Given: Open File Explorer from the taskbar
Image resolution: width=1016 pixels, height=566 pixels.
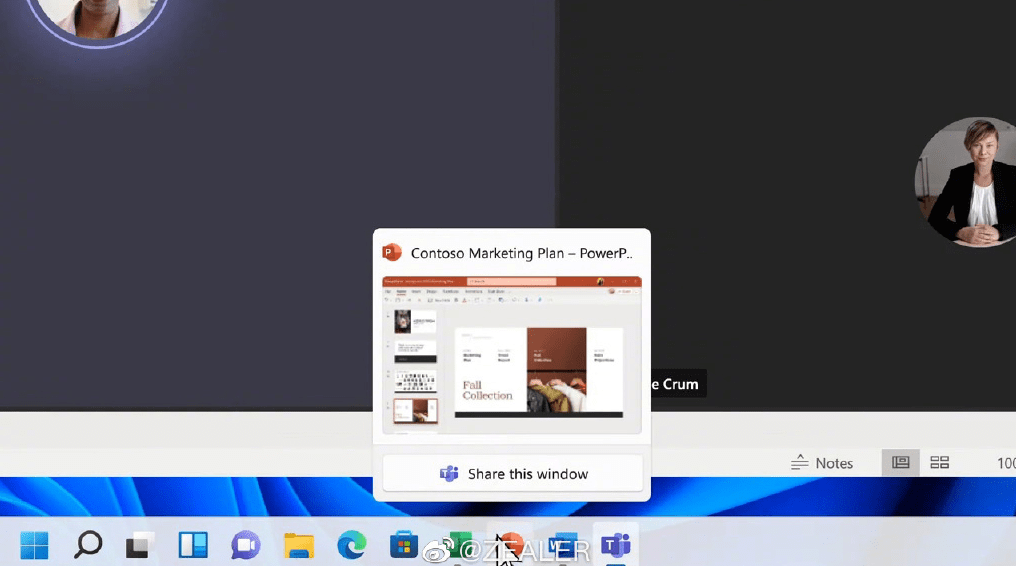Looking at the screenshot, I should (x=299, y=545).
